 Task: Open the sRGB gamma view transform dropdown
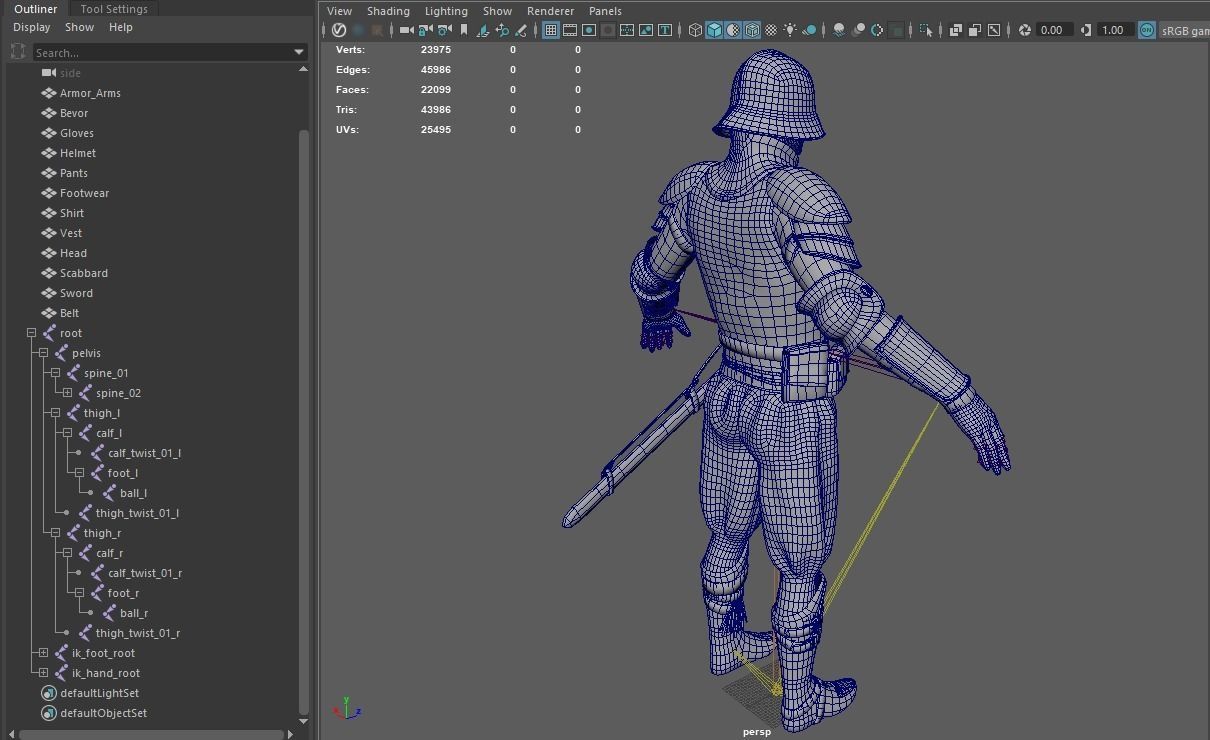point(1184,30)
